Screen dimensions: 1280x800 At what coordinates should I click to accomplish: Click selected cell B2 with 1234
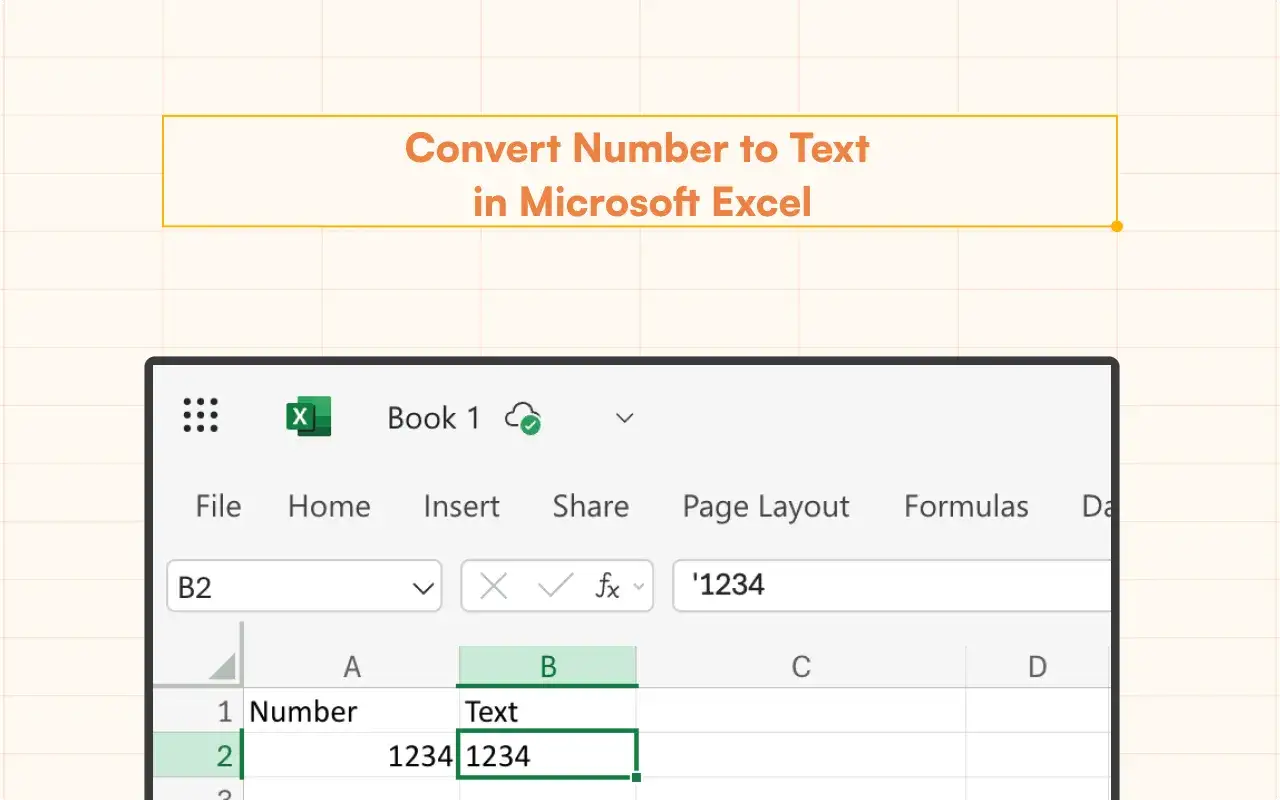pos(547,755)
